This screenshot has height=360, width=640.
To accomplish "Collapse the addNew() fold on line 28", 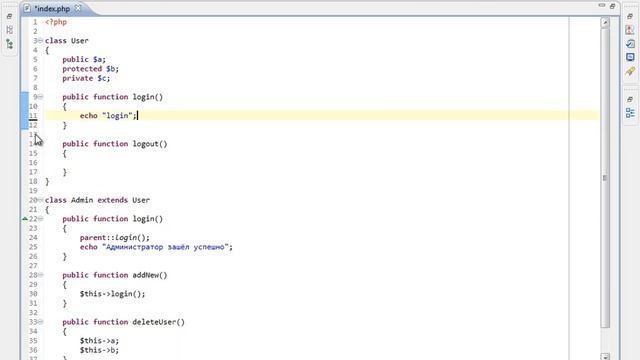I will (40, 276).
